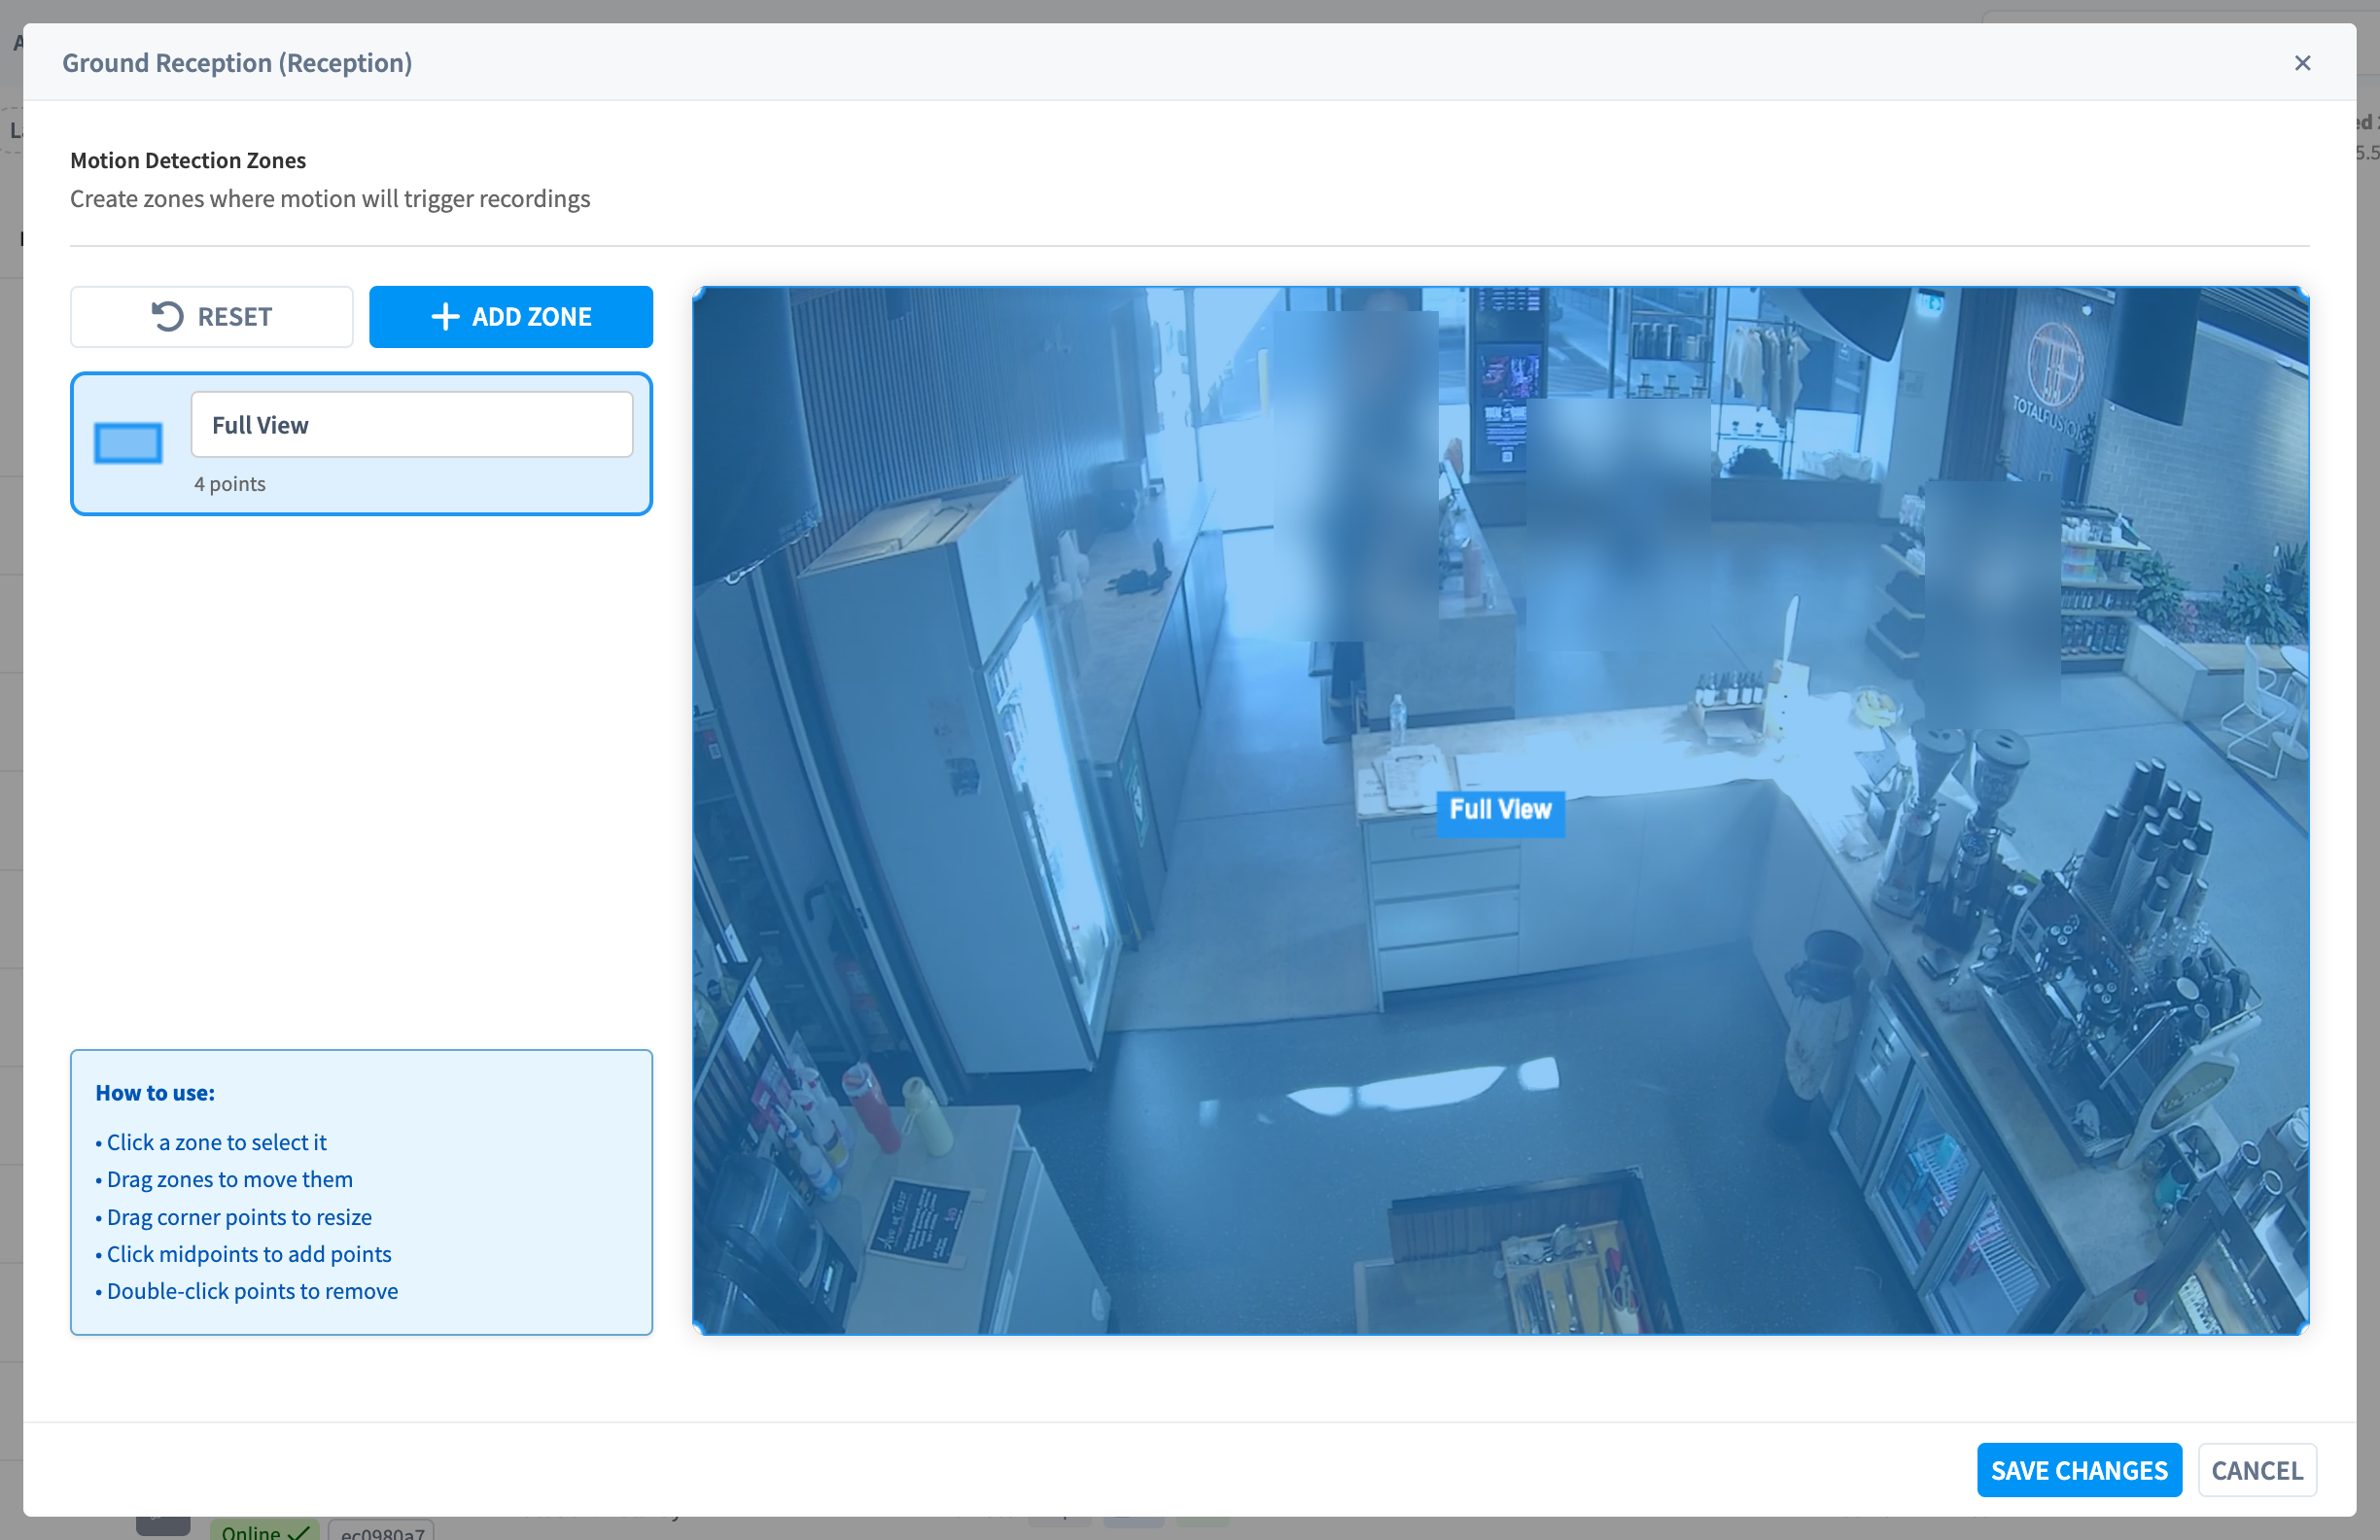Close the Ground Reception dialog
2380x1540 pixels.
pos(2303,63)
